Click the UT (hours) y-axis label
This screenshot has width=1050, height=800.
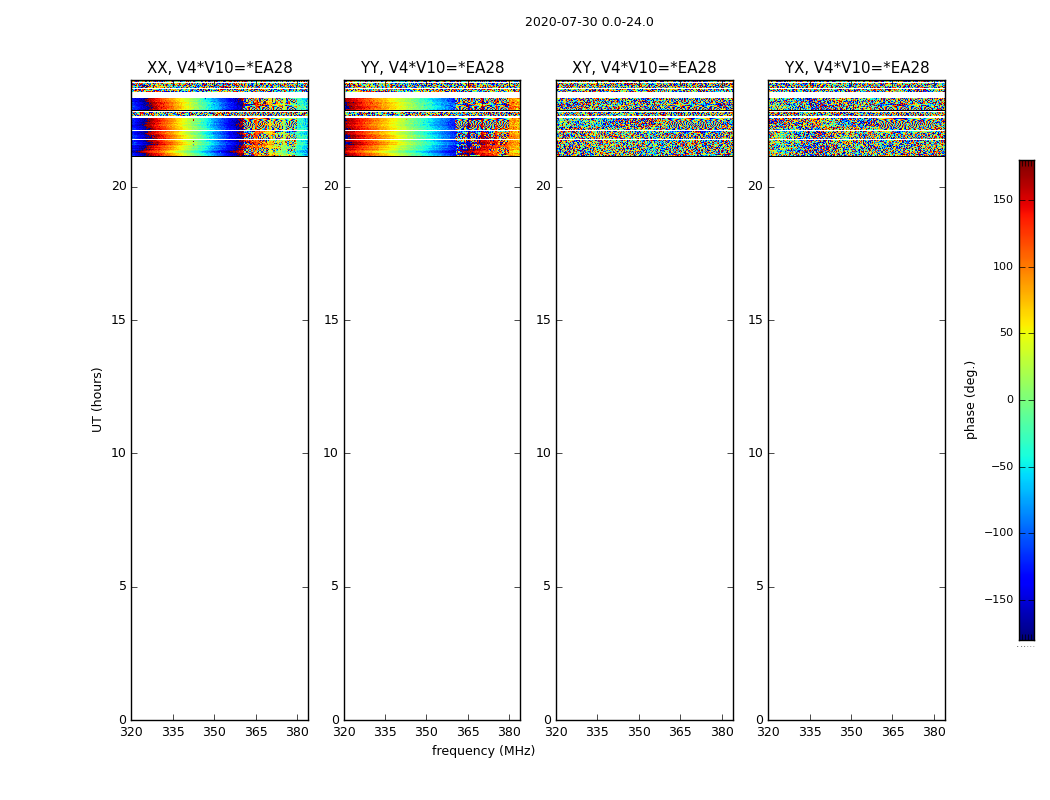pos(97,399)
